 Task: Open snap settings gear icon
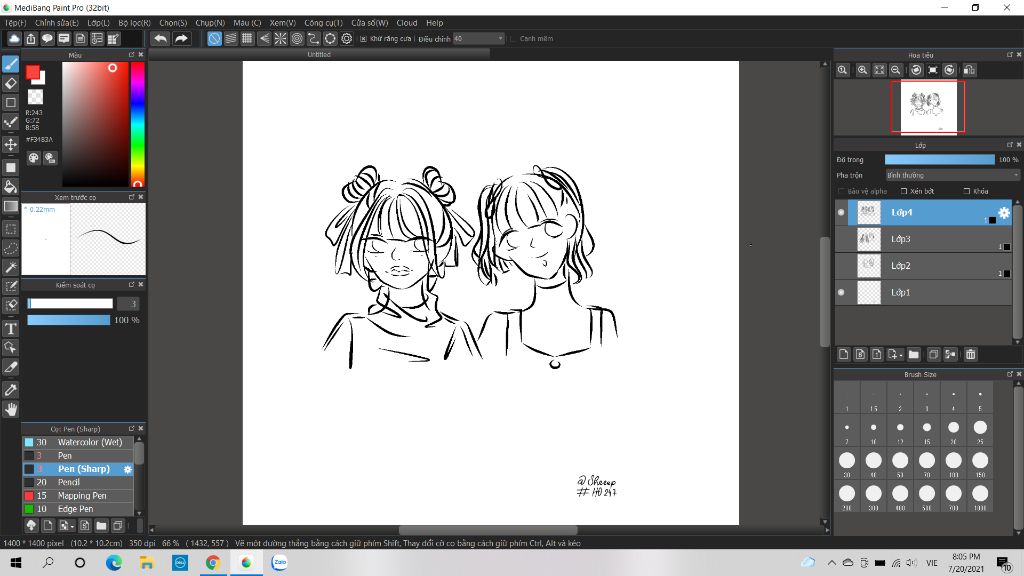coord(347,39)
